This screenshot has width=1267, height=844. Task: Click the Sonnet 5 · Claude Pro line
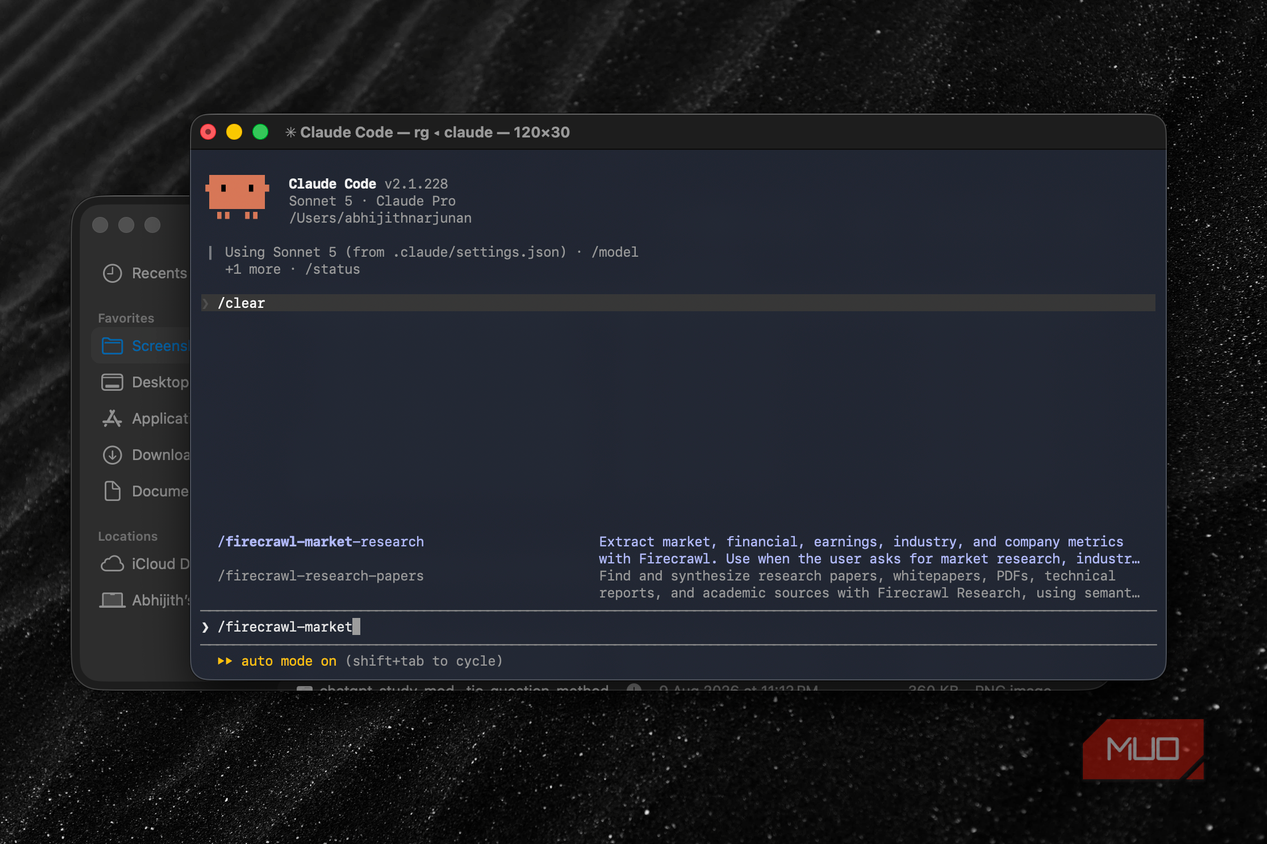click(372, 201)
